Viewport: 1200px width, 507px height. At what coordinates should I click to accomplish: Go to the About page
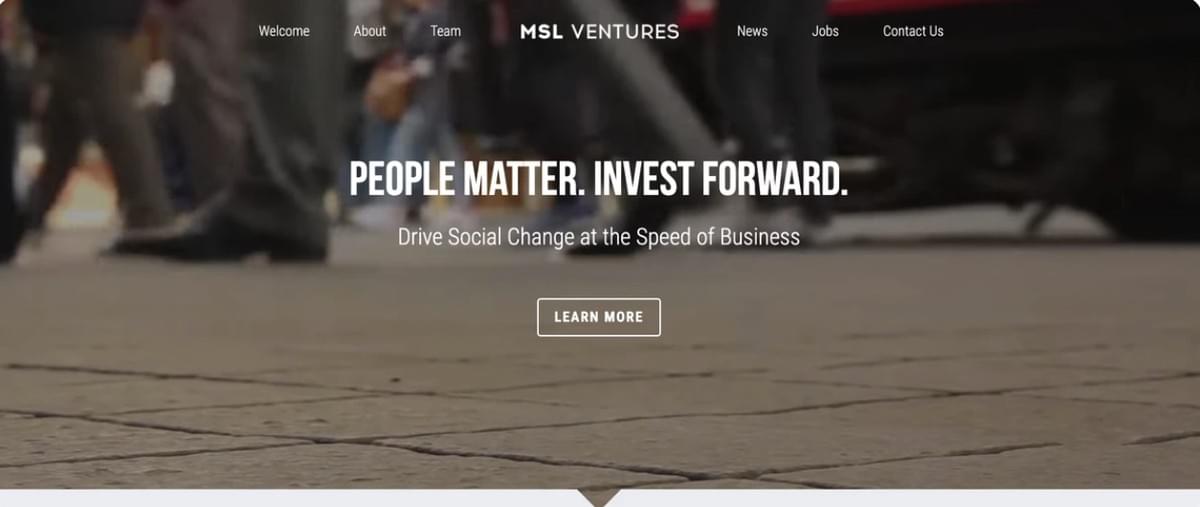(x=369, y=31)
